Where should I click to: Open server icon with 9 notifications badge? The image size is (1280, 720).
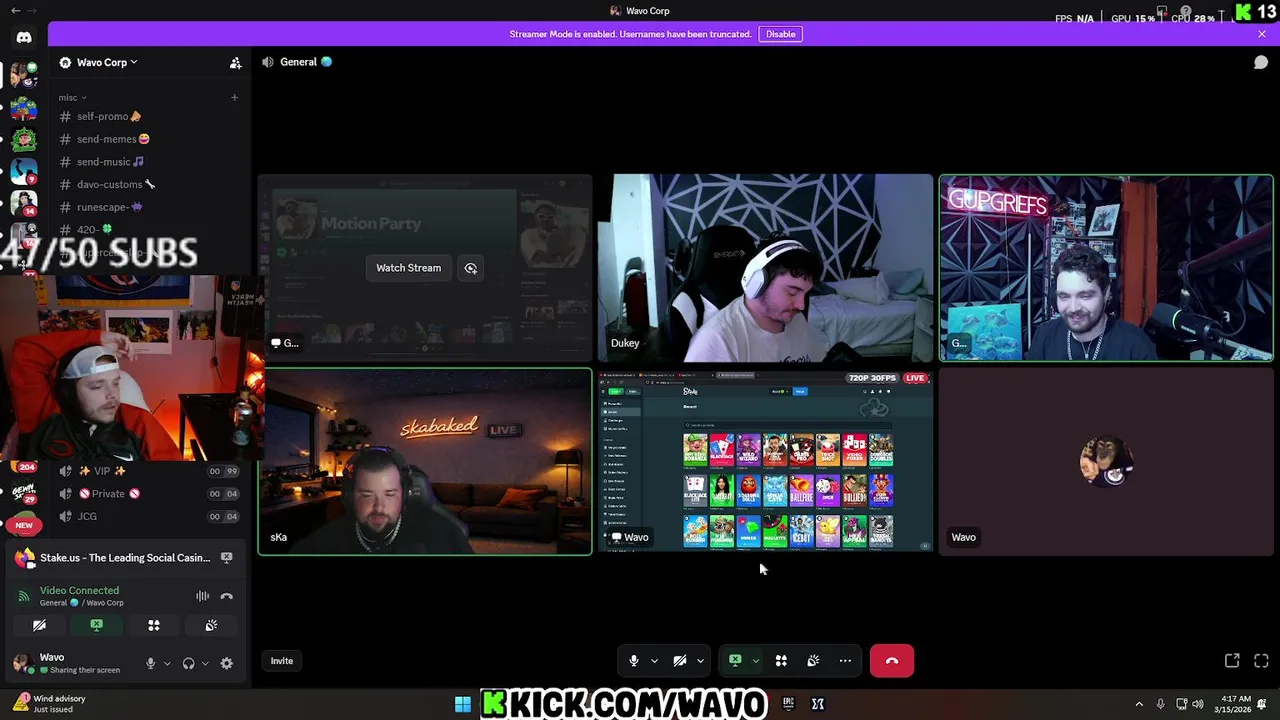click(x=24, y=172)
